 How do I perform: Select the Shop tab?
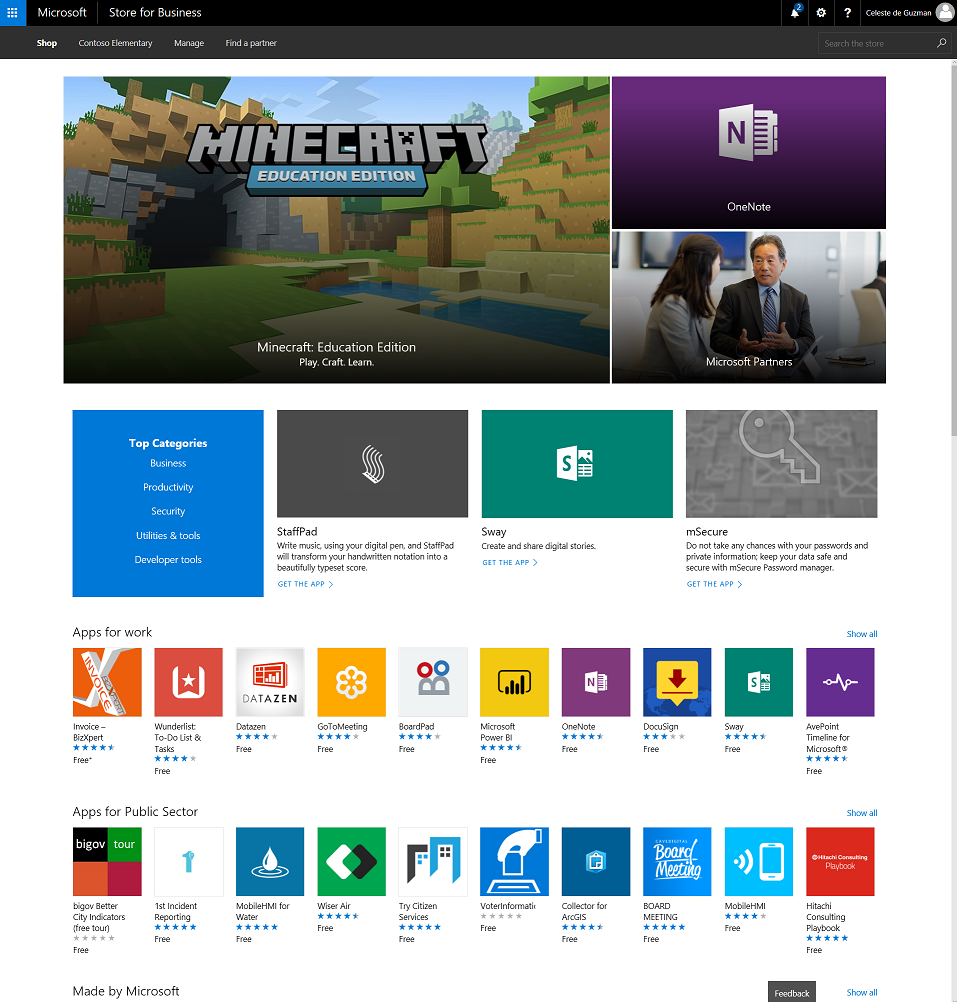(47, 43)
